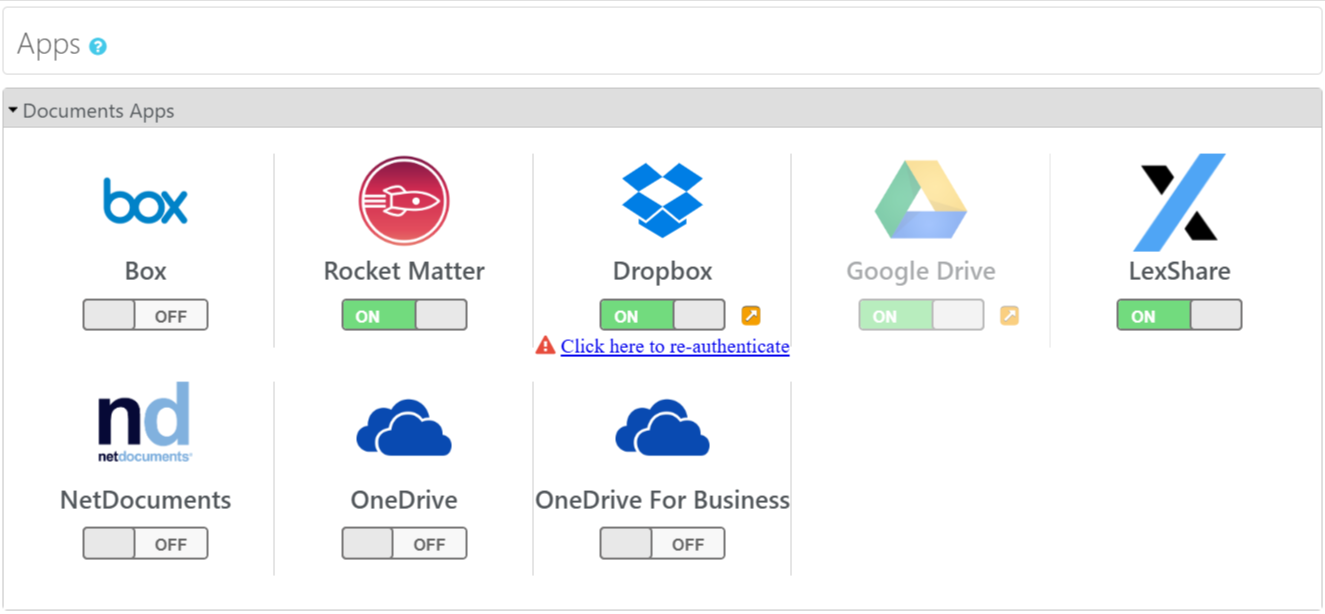The width and height of the screenshot is (1325, 614).
Task: Switch off the LexShare toggle
Action: [1179, 315]
